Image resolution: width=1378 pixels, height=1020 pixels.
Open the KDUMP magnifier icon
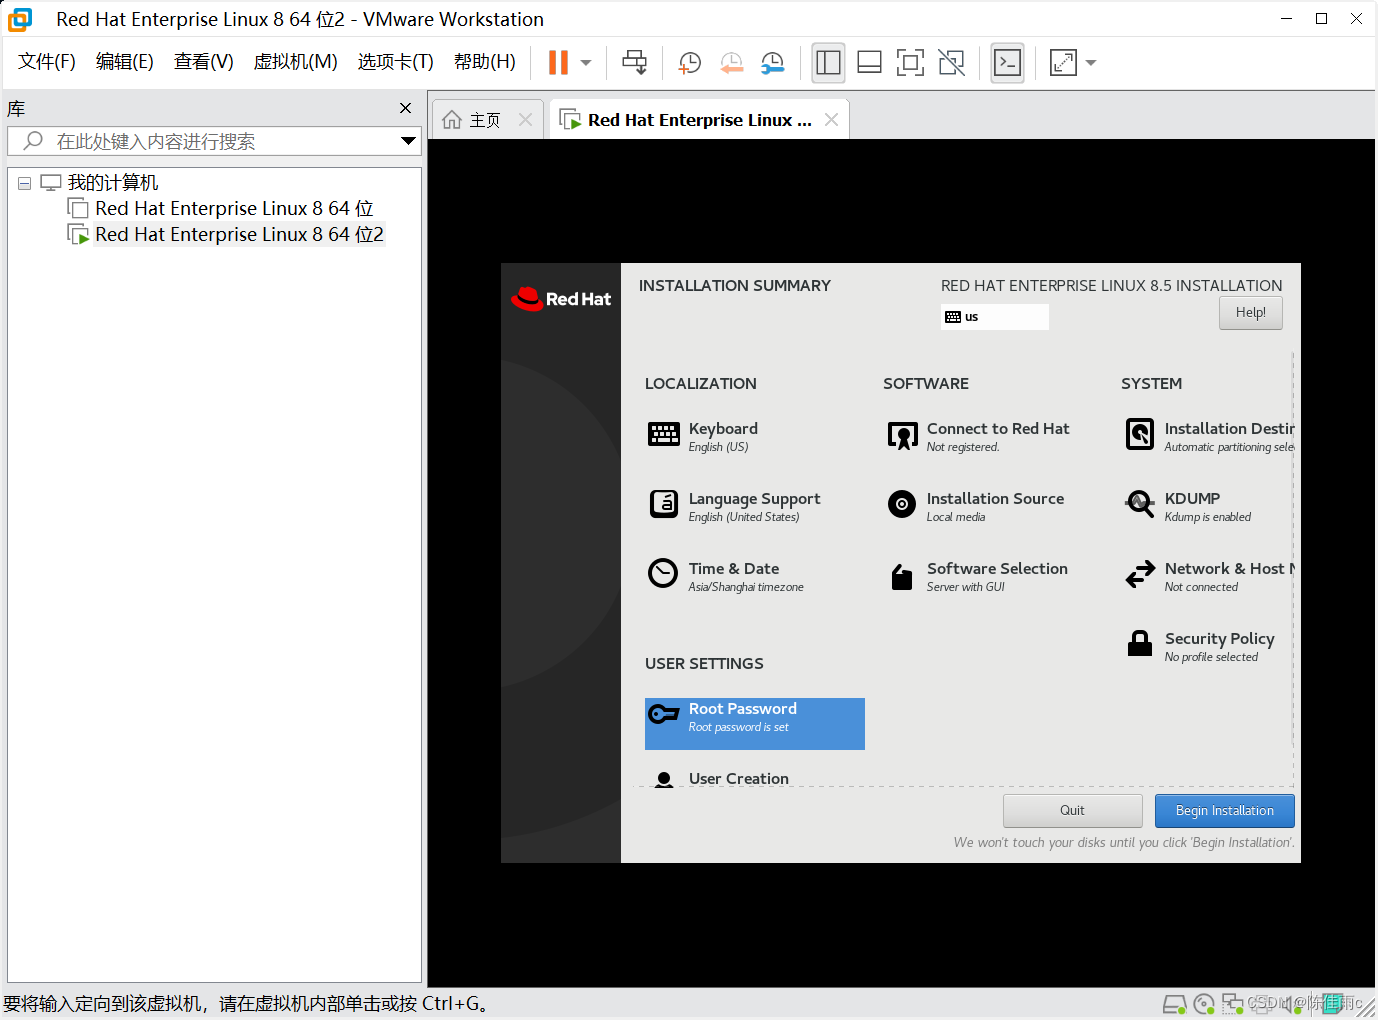pyautogui.click(x=1140, y=504)
